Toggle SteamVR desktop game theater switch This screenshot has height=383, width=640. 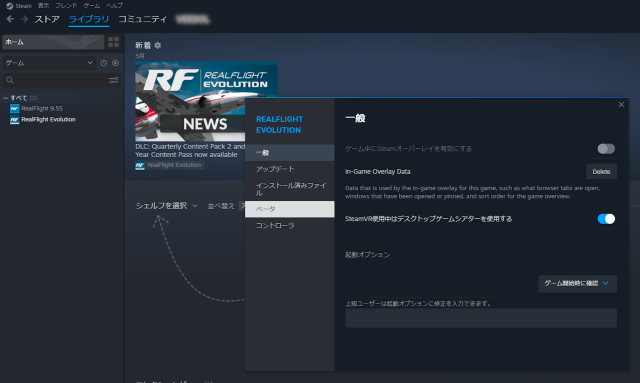(606, 219)
